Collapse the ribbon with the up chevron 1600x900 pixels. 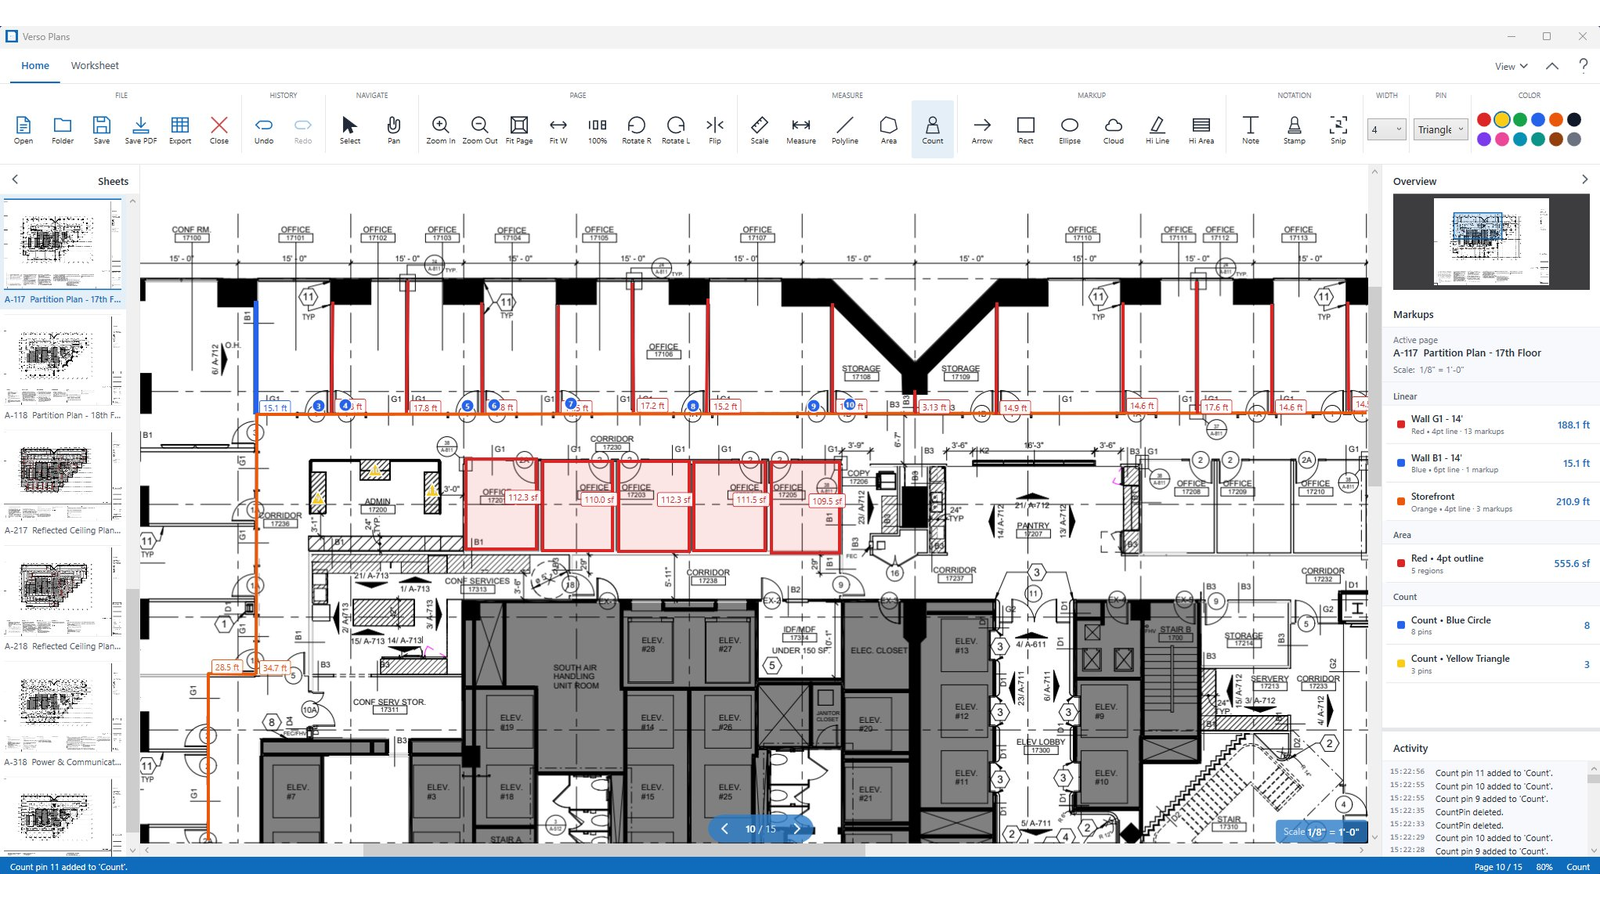click(1552, 66)
